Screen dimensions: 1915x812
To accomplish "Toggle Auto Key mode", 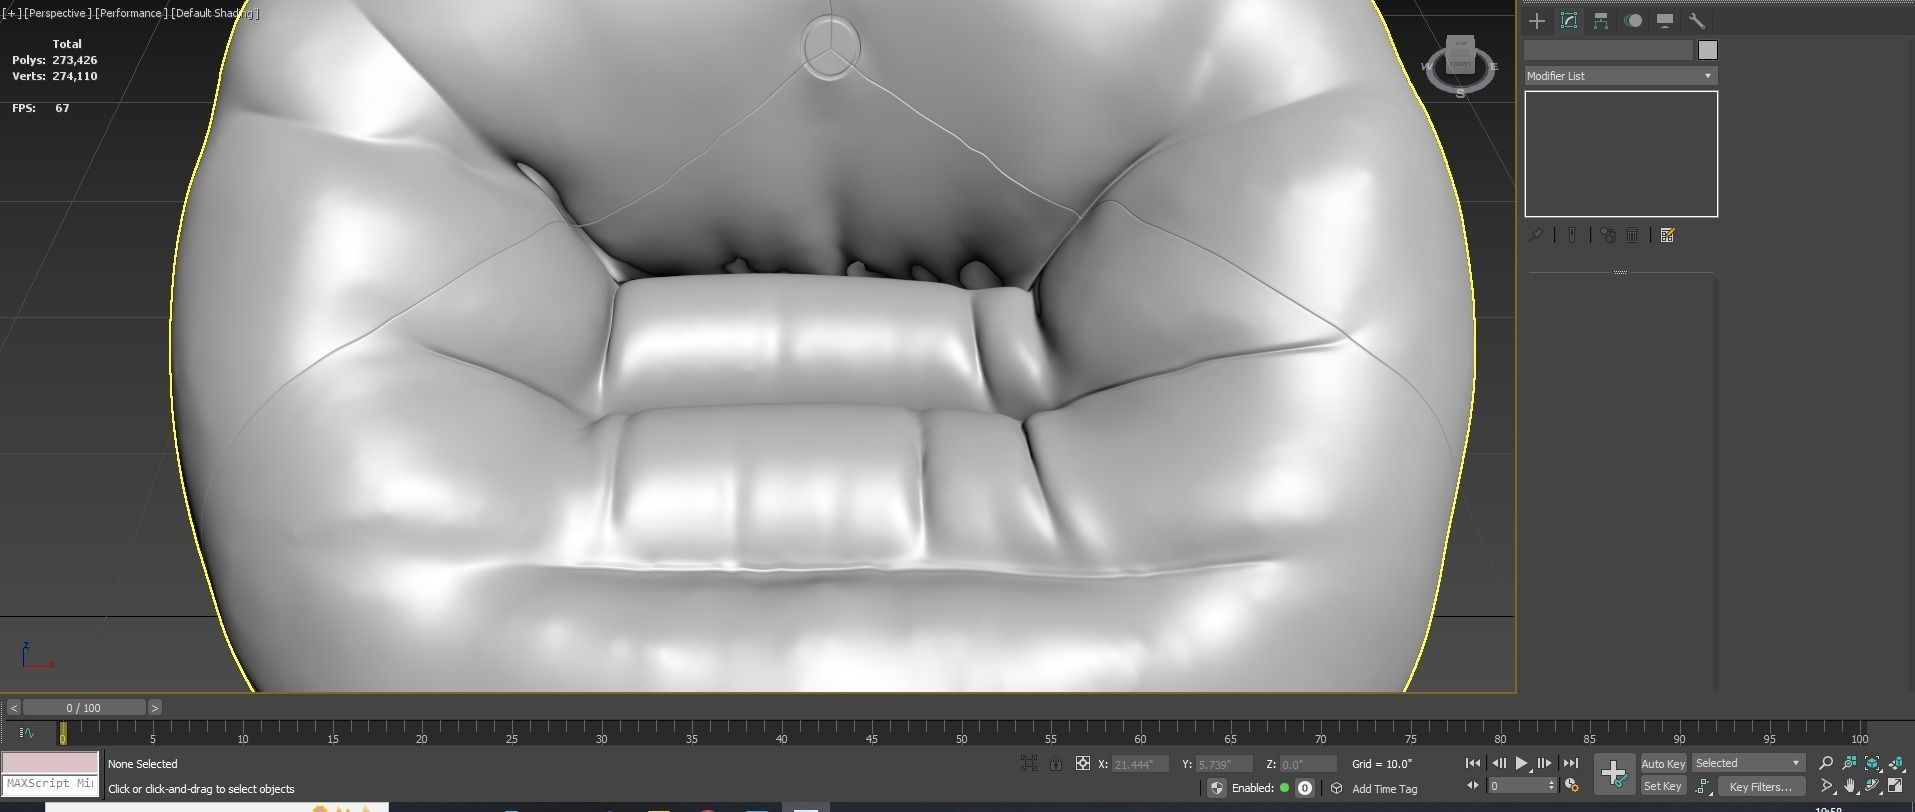I will (1663, 764).
